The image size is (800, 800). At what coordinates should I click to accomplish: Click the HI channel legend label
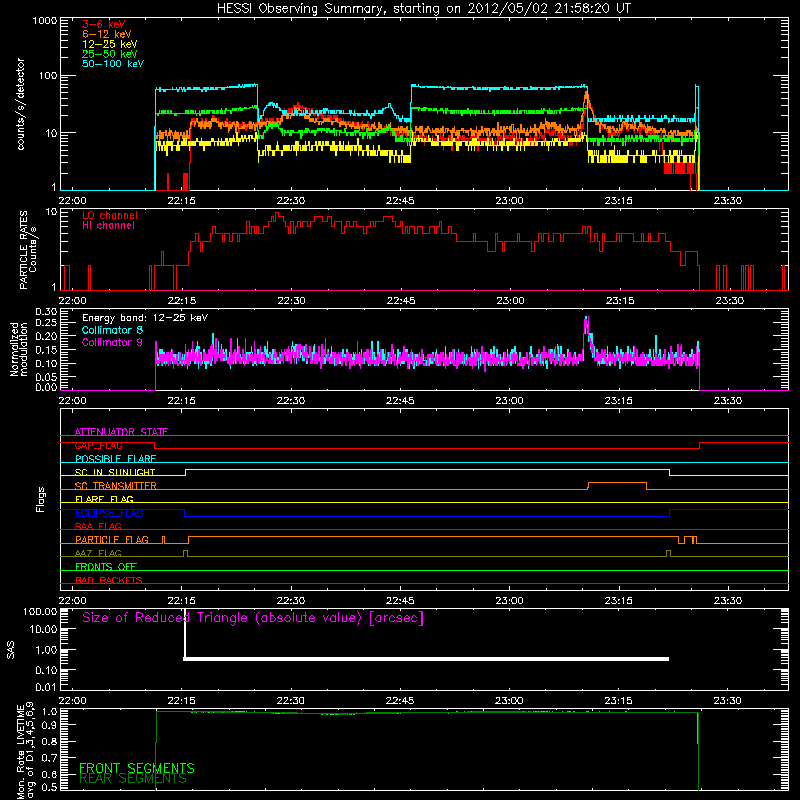tap(109, 226)
